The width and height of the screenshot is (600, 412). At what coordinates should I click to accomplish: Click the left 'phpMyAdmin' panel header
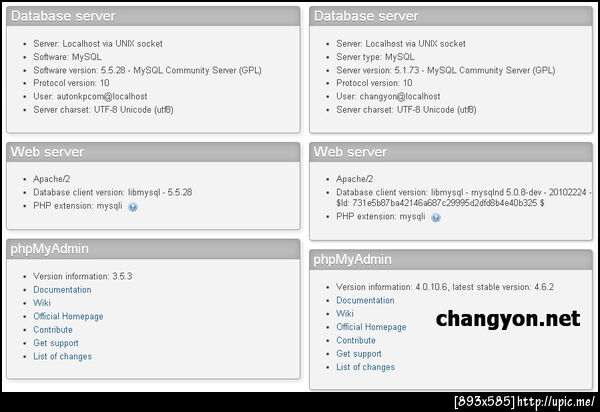pos(153,249)
